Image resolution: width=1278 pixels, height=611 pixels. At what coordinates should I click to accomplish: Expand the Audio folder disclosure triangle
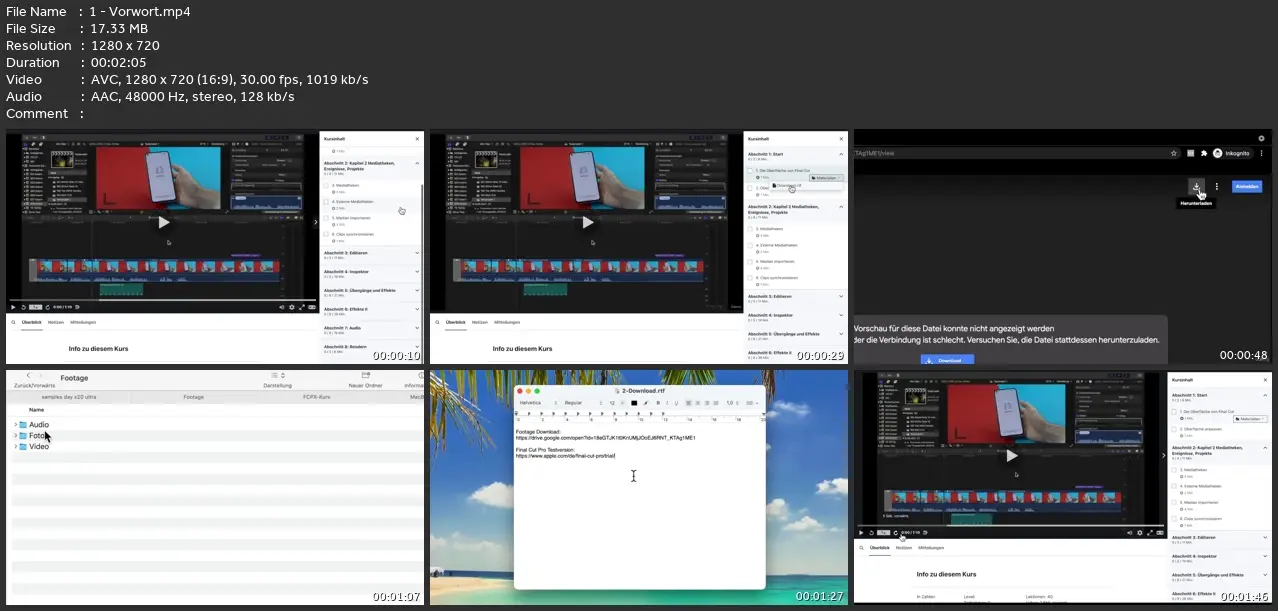(x=15, y=425)
